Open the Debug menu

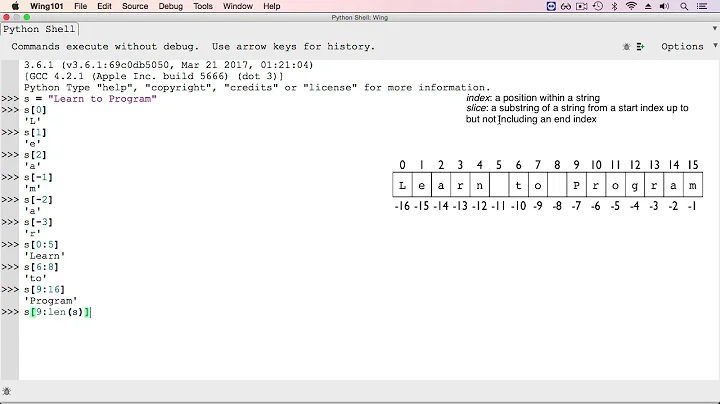tap(170, 6)
